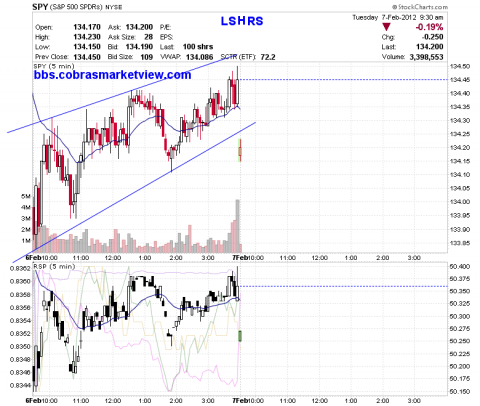The width and height of the screenshot is (480, 406).
Task: Click the 0.8344 ratio axis label
Action: (20, 386)
